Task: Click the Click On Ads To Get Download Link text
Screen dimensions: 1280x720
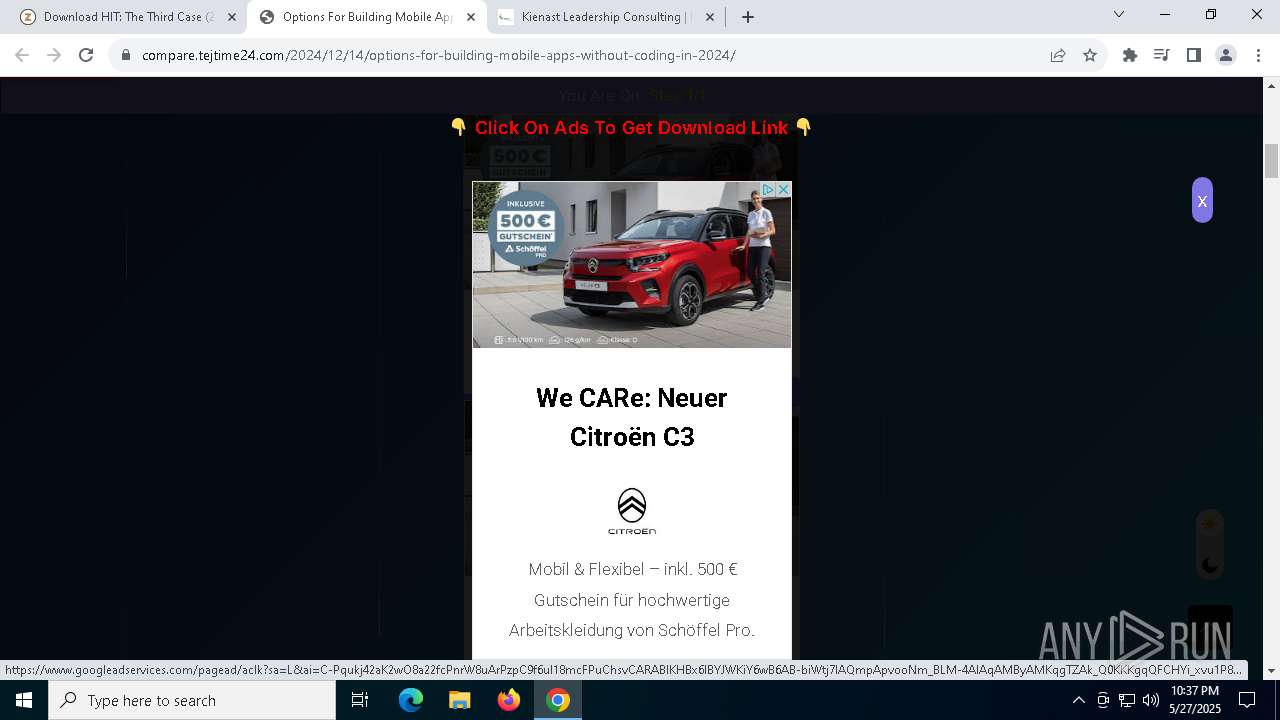Action: (x=631, y=128)
